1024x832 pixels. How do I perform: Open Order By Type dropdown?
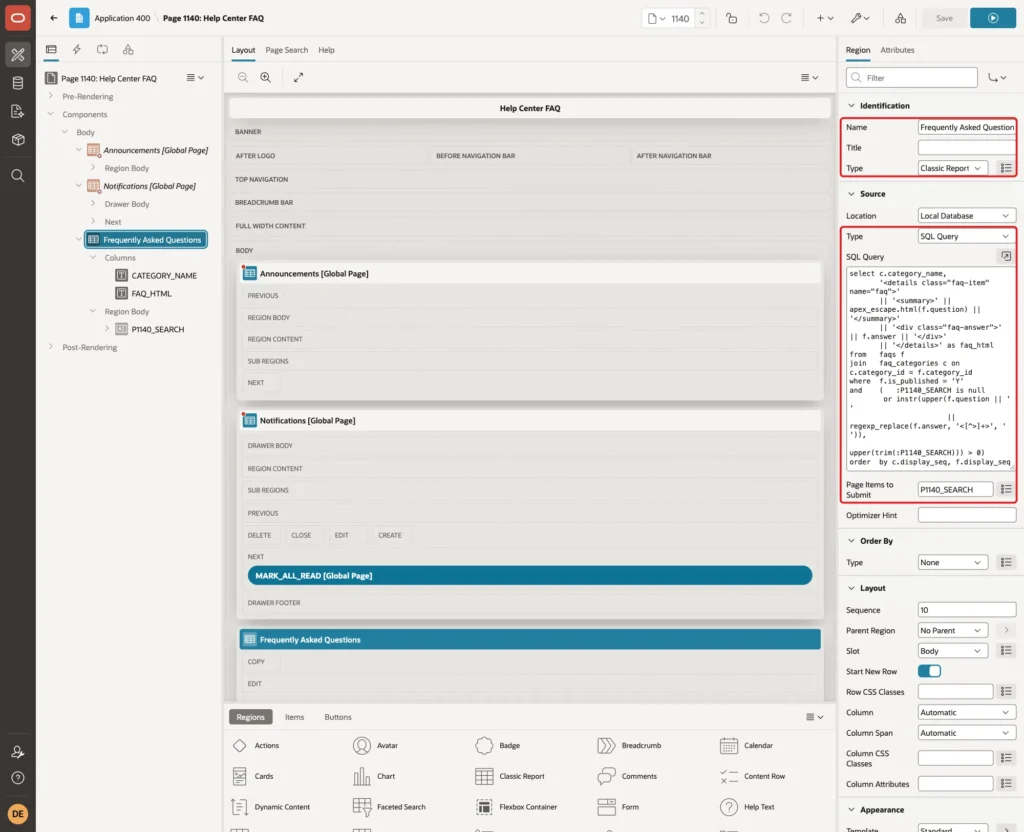coord(952,562)
